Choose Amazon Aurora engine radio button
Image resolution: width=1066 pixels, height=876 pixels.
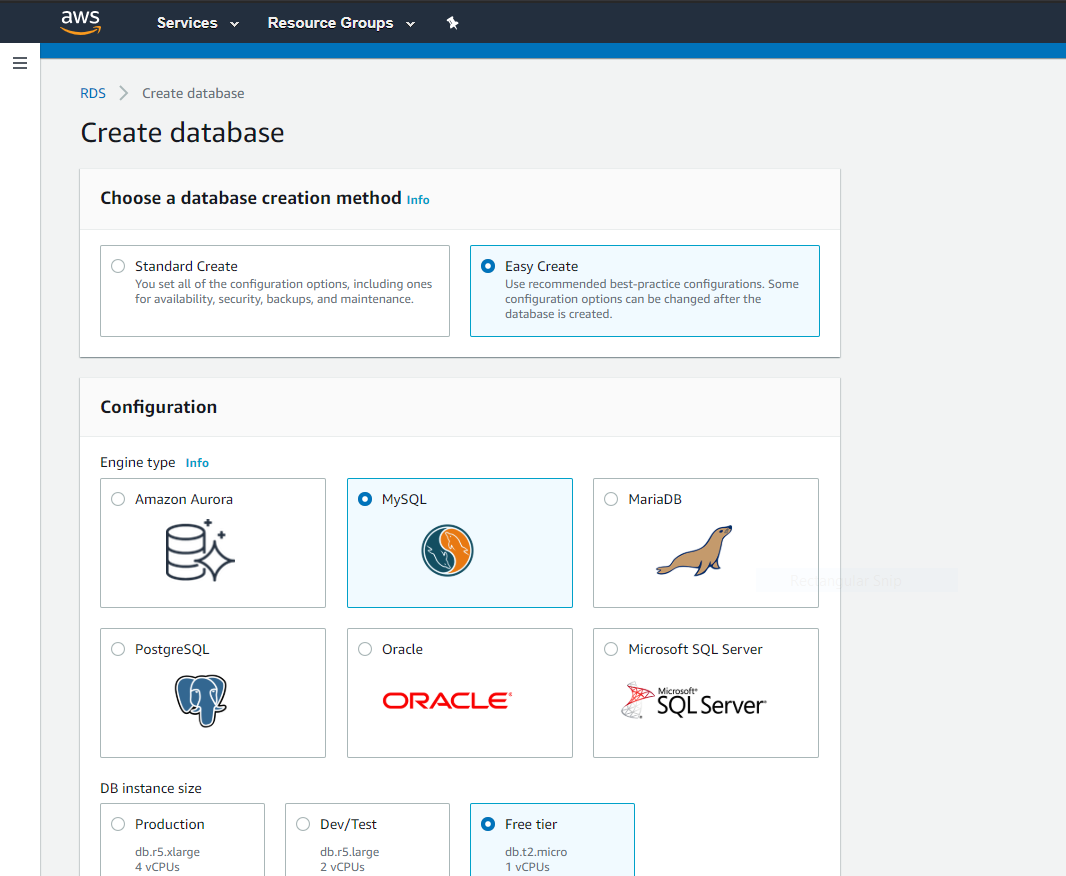pos(118,499)
